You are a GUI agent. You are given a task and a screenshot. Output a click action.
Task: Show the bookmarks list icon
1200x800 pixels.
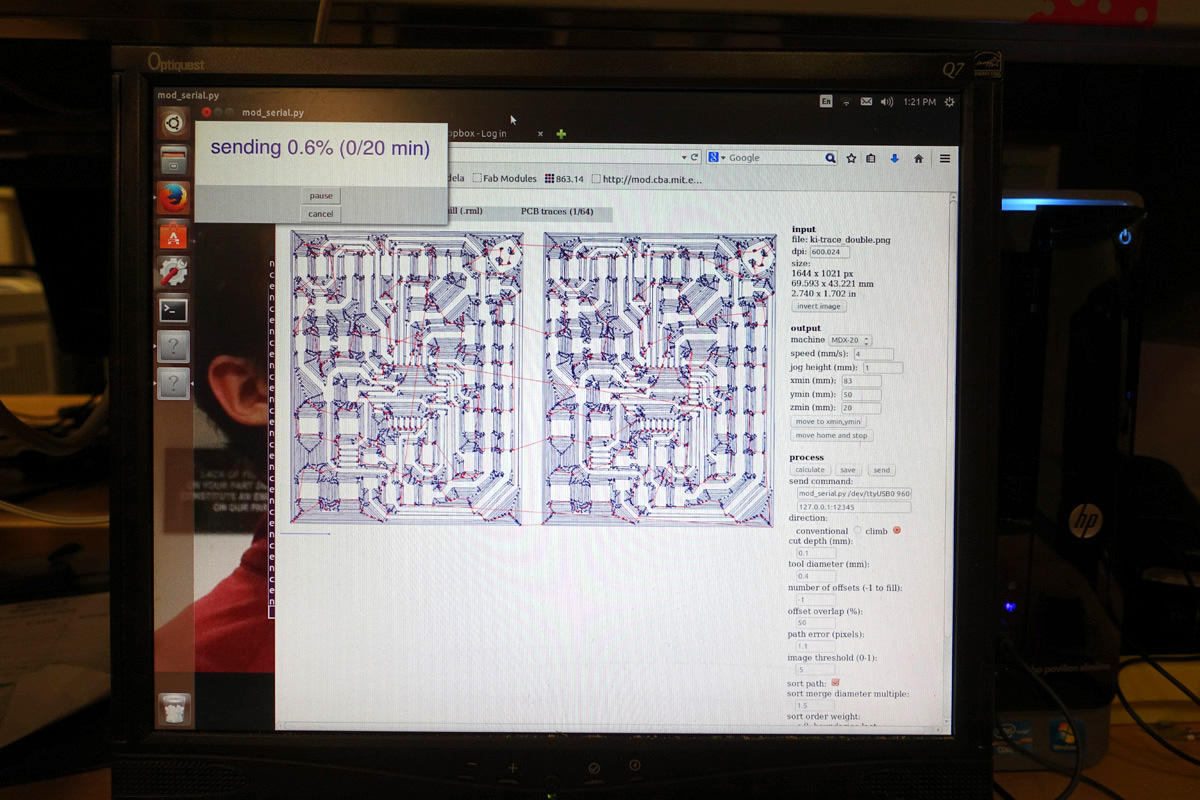871,158
